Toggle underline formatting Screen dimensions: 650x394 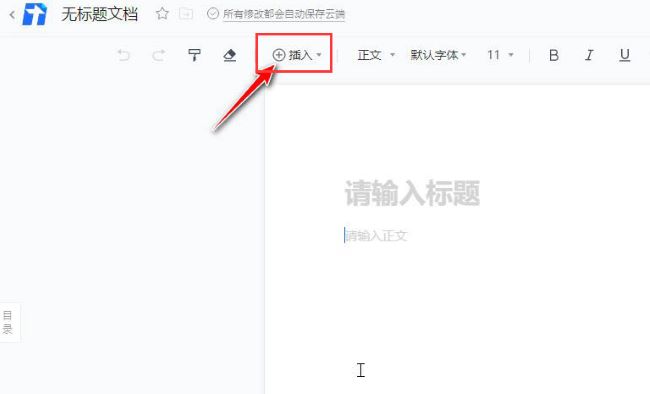point(625,55)
